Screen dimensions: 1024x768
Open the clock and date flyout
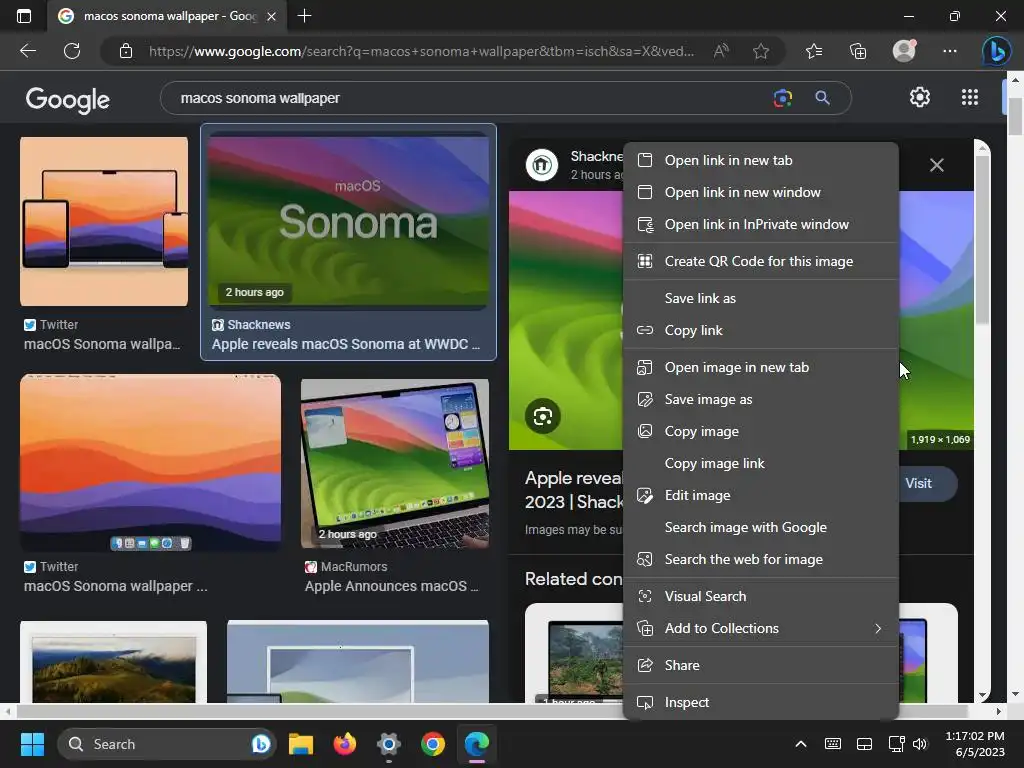point(975,744)
